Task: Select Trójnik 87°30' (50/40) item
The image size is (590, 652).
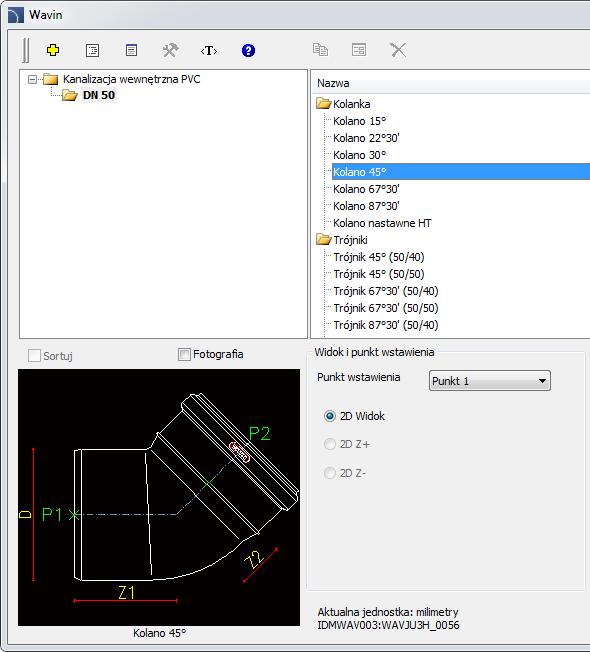Action: click(386, 326)
